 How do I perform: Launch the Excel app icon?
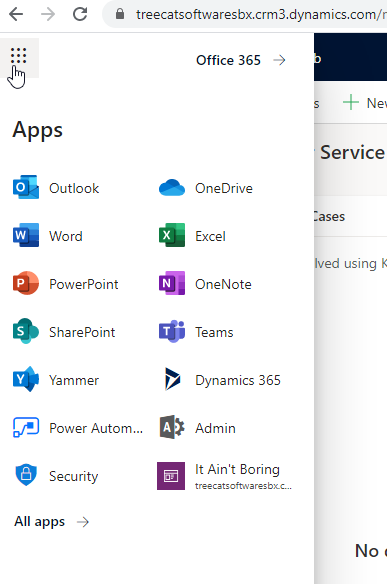[x=172, y=235]
